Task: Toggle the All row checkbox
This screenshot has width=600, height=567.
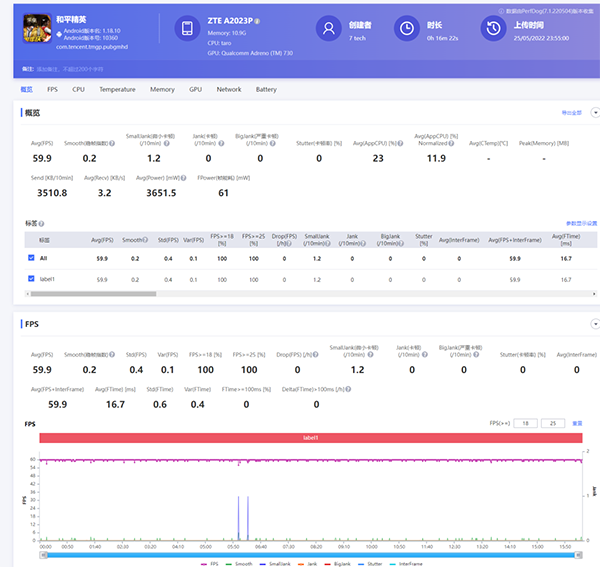Action: pyautogui.click(x=32, y=258)
